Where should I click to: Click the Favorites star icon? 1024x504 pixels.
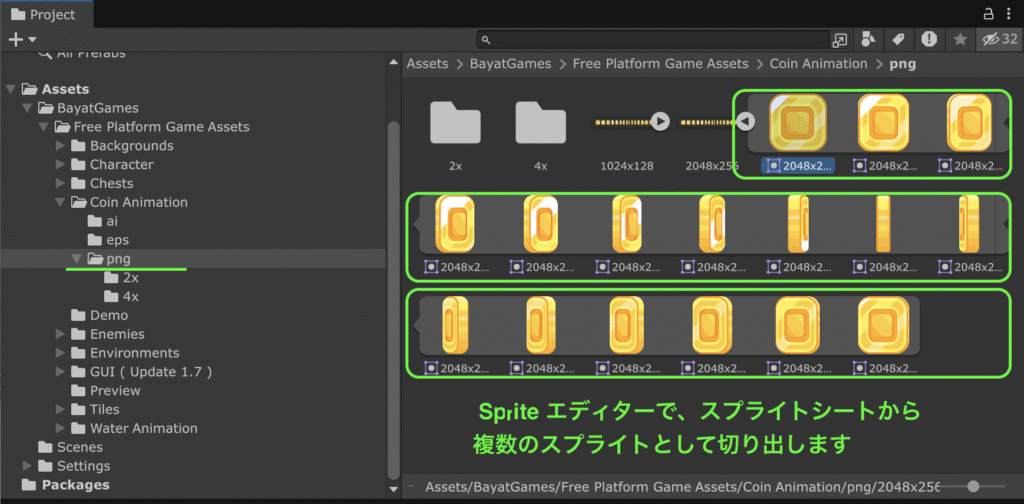[x=960, y=39]
